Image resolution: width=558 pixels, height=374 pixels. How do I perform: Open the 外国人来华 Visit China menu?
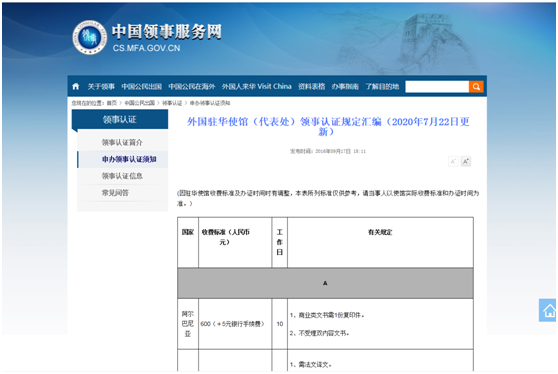[x=257, y=86]
